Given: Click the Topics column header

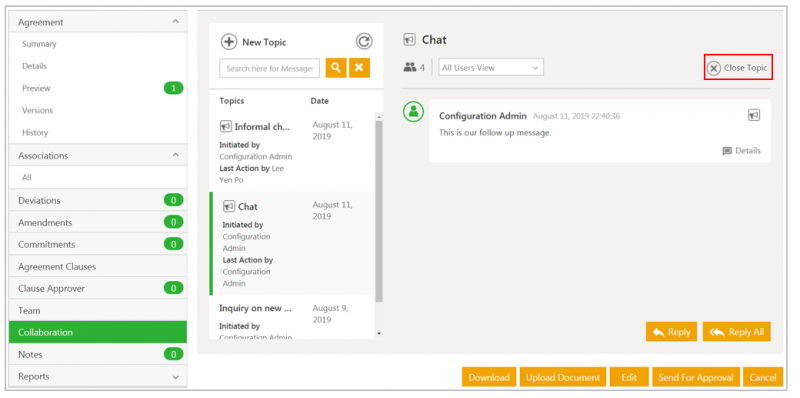Looking at the screenshot, I should tap(232, 101).
